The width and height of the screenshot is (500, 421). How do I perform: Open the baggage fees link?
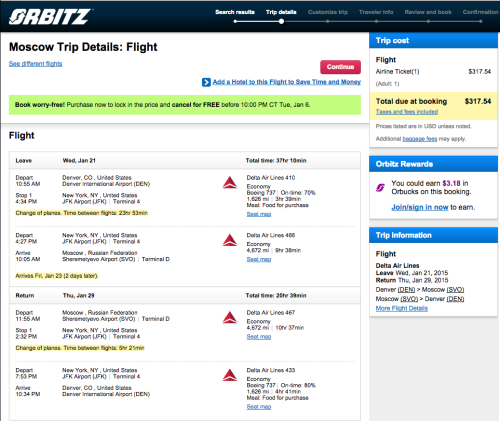[420, 139]
